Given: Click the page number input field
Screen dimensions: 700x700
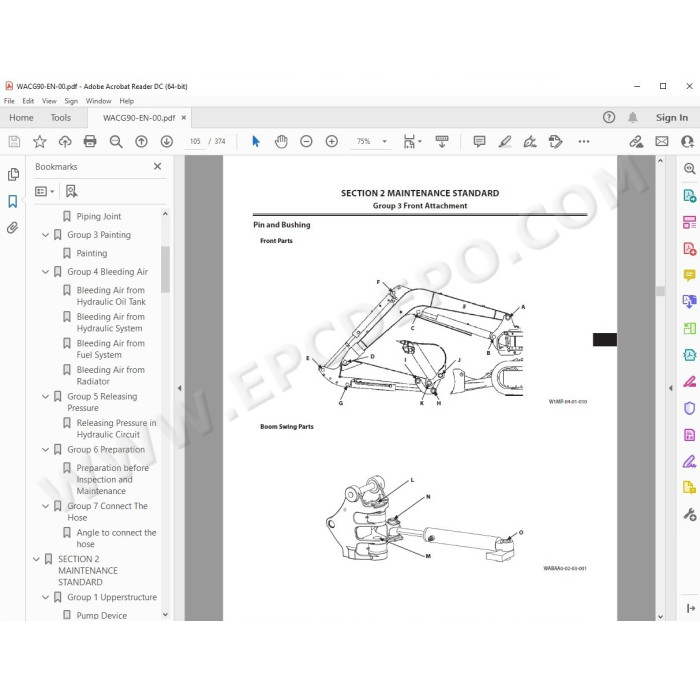Looking at the screenshot, I should click(x=195, y=142).
